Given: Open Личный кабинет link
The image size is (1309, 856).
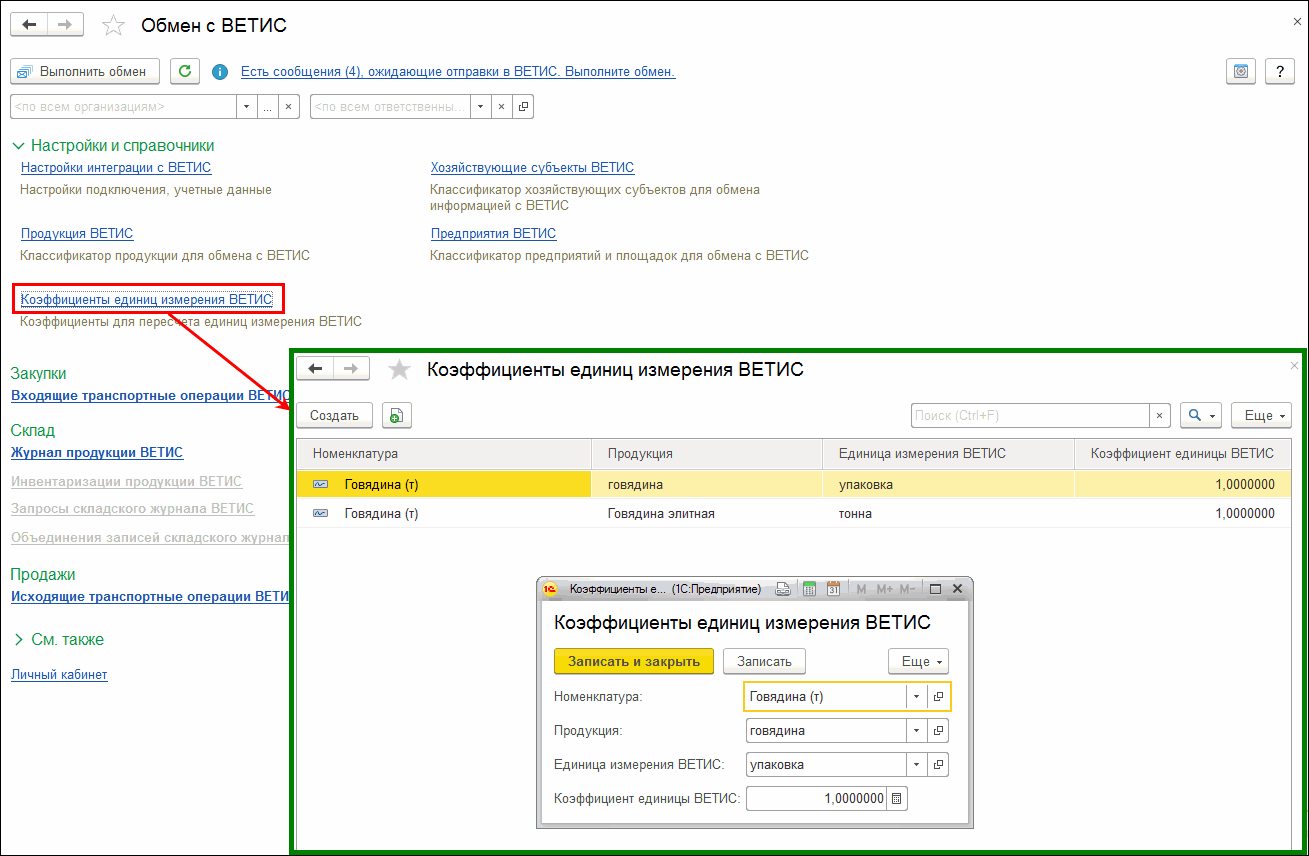Looking at the screenshot, I should coord(59,675).
